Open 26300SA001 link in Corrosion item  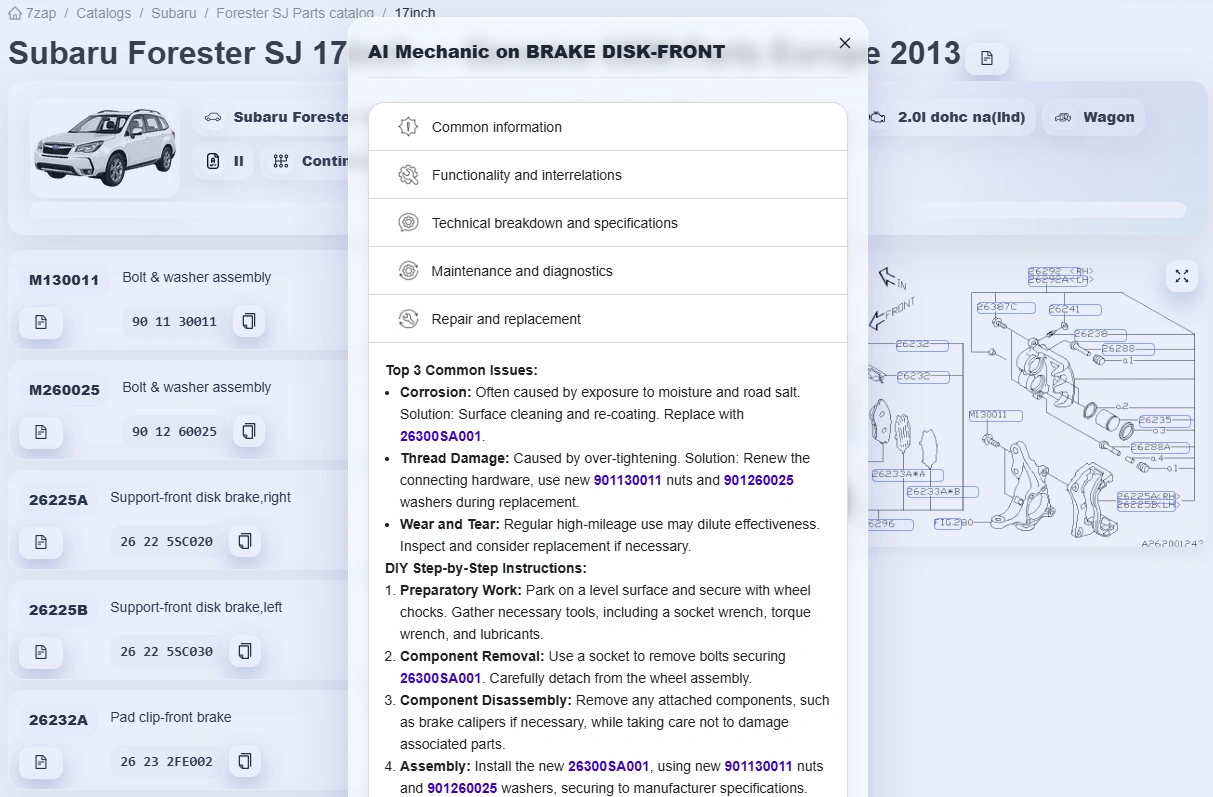pyautogui.click(x=441, y=436)
